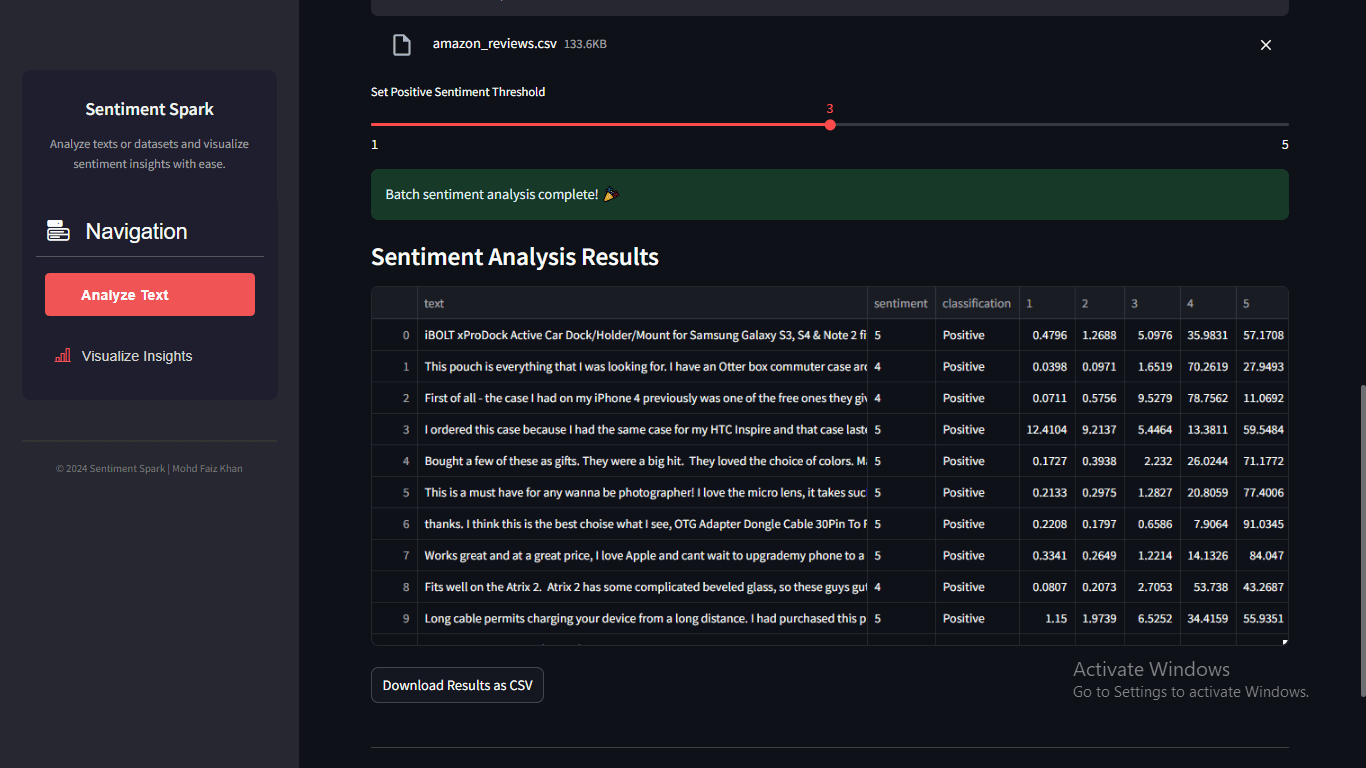Viewport: 1366px width, 768px height.
Task: Click the column header labeled 1
Action: pyautogui.click(x=1046, y=303)
